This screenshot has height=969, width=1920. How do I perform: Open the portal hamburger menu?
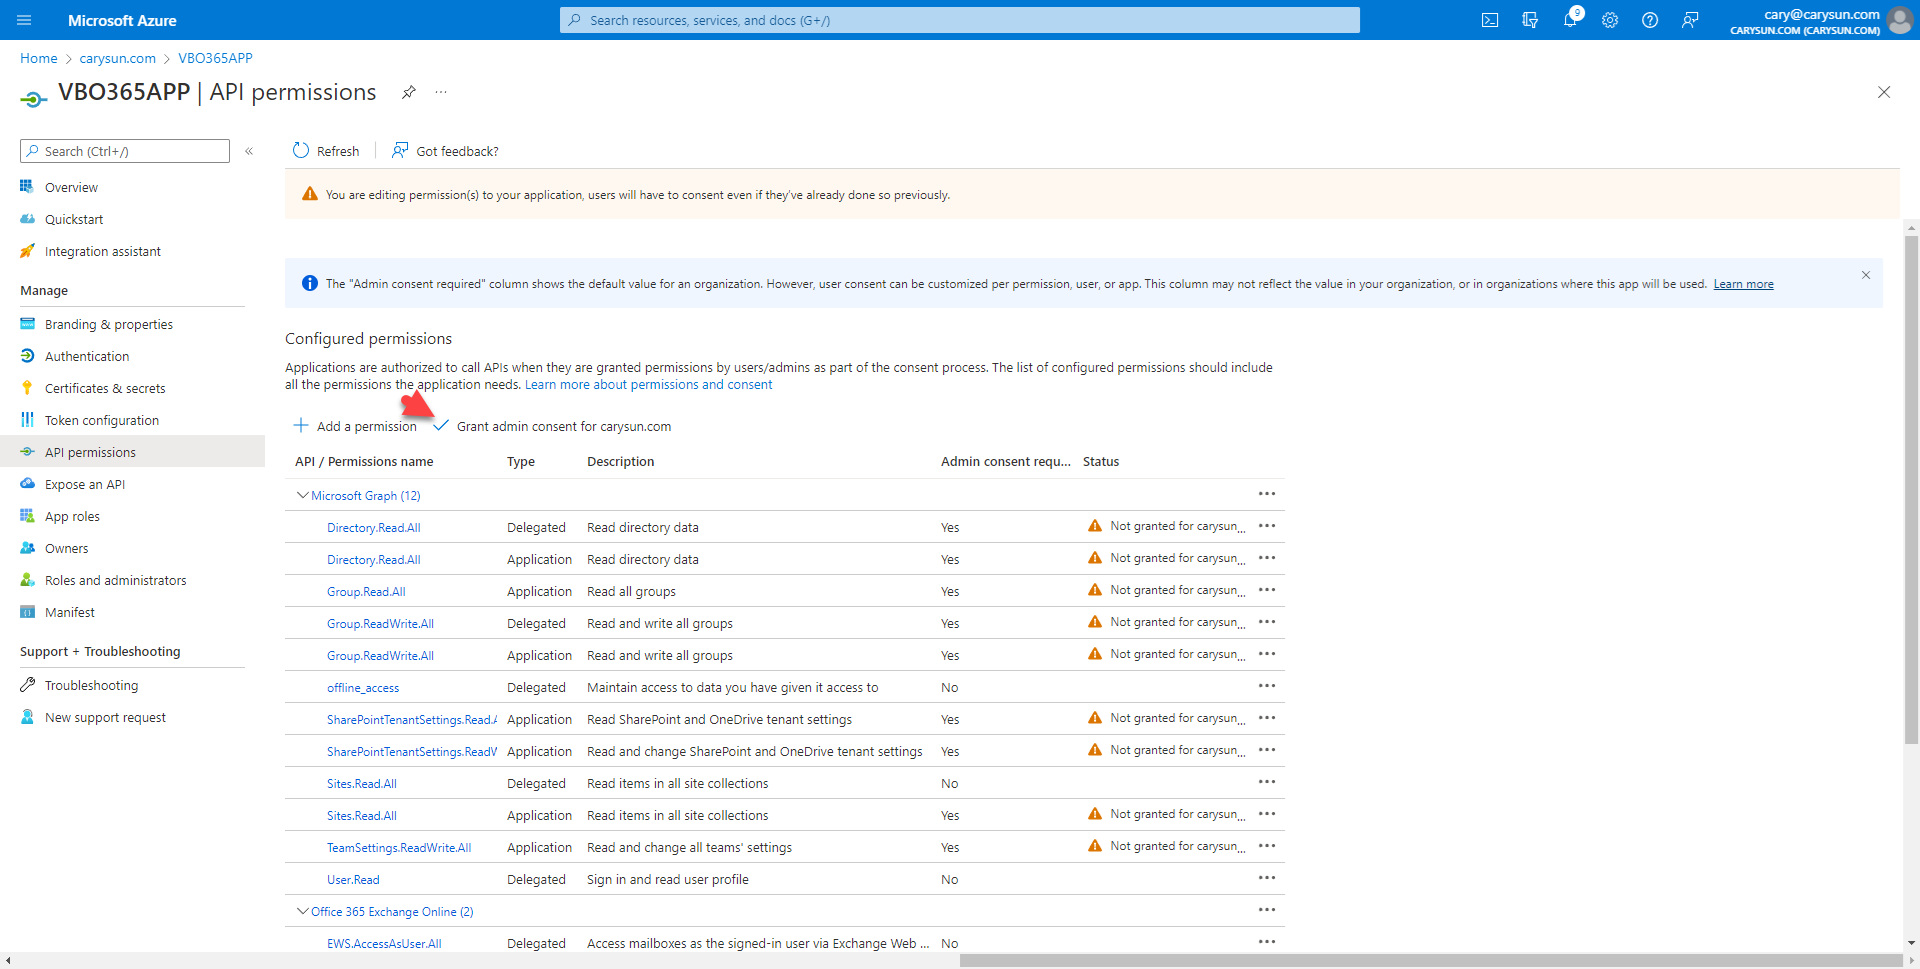pos(25,20)
